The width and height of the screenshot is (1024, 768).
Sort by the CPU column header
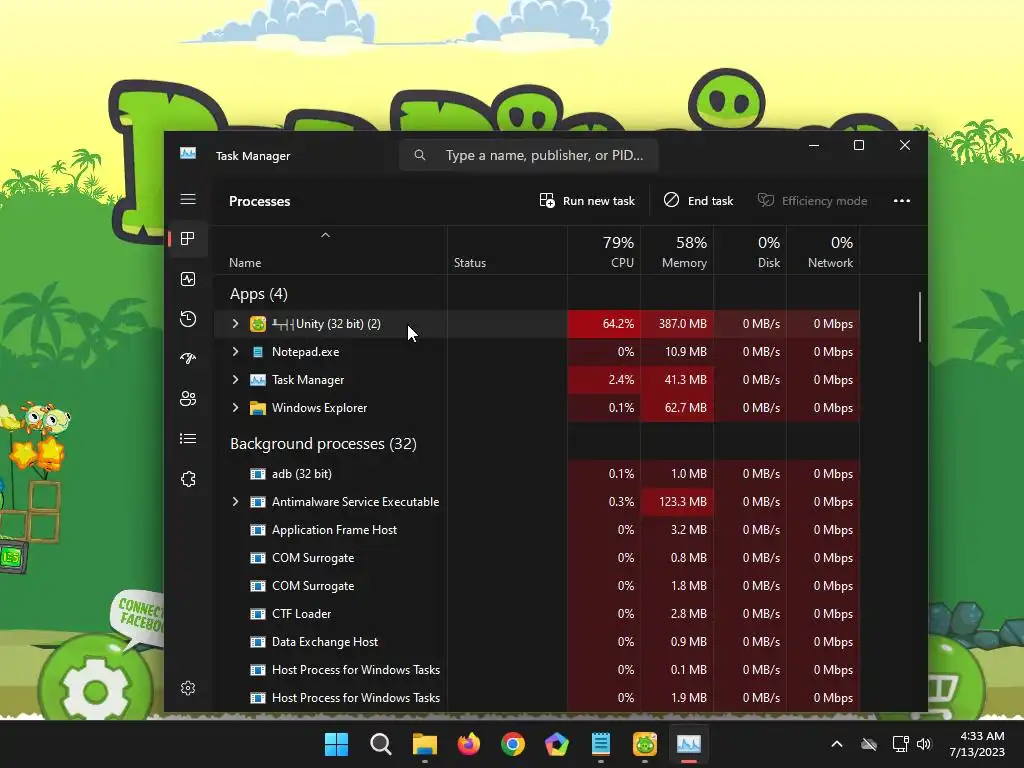(604, 251)
